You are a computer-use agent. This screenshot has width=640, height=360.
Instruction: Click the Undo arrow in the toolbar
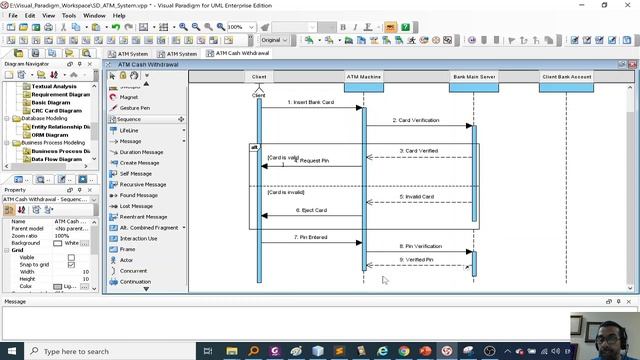click(116, 27)
